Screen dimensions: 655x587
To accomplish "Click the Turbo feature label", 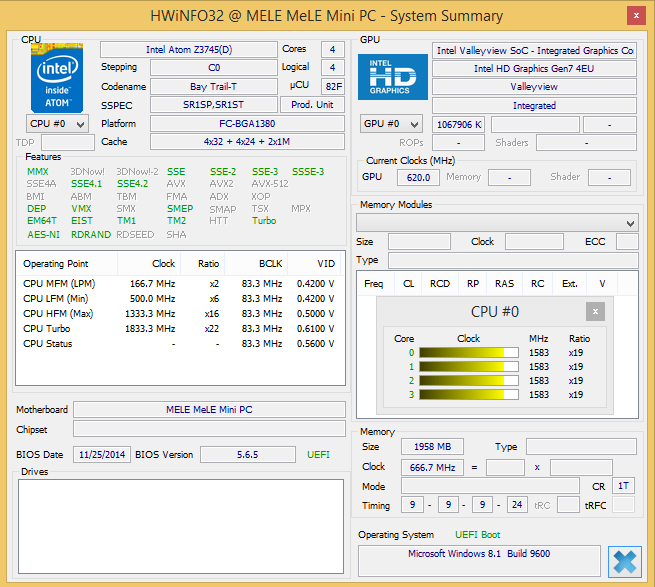I will tap(264, 221).
